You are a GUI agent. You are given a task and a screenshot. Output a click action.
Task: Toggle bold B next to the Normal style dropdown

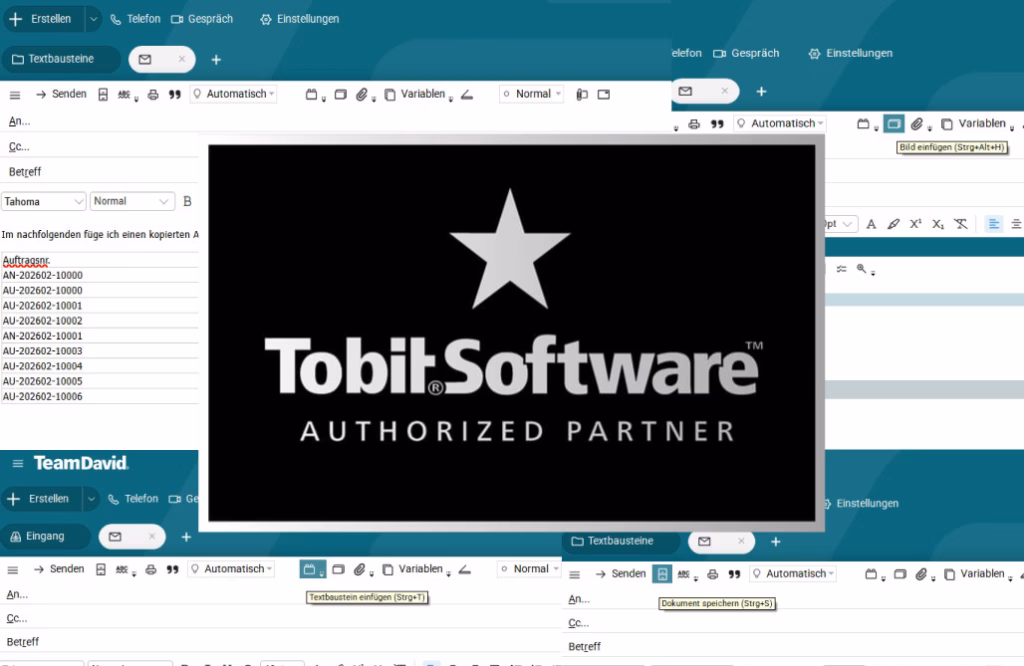coord(187,201)
